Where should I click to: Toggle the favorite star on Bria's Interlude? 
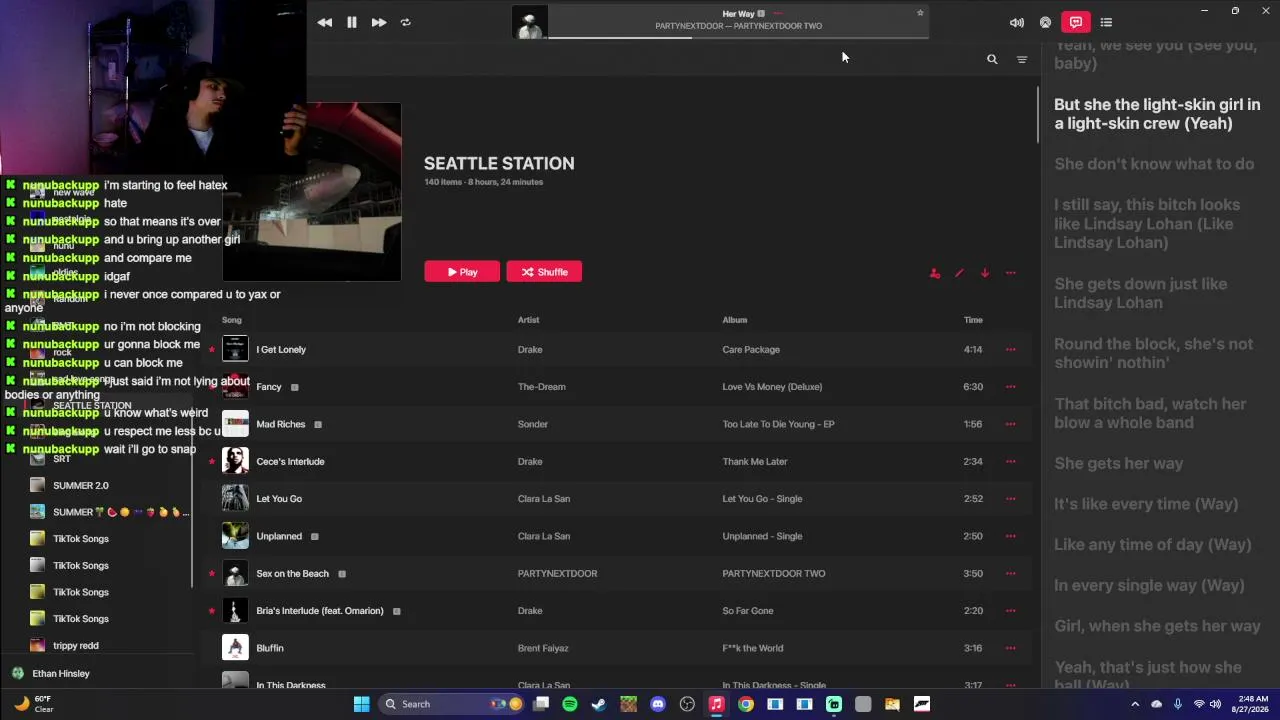tap(211, 611)
